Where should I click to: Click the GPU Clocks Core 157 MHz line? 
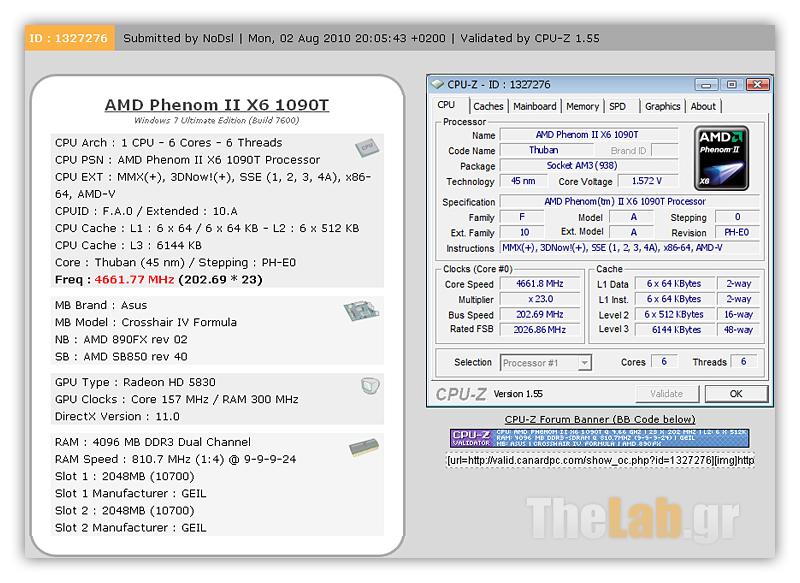[x=177, y=399]
